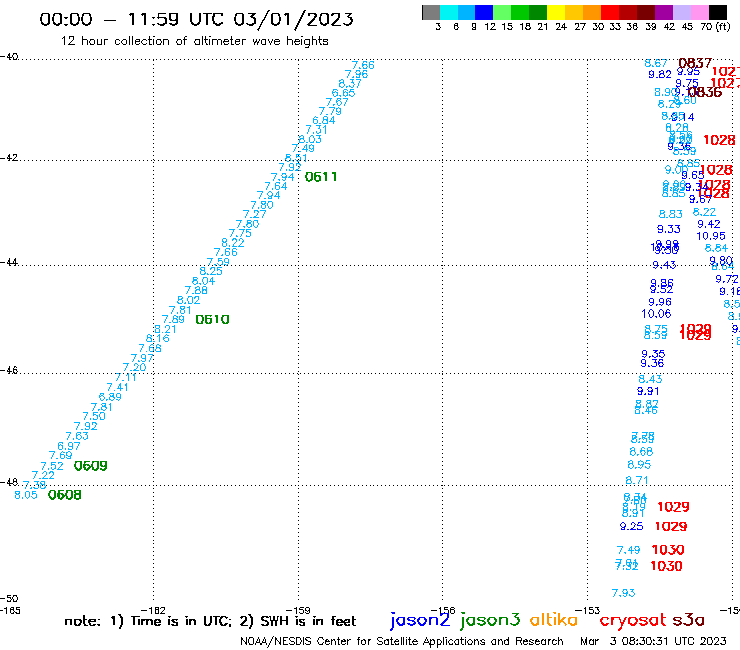Click the black swatch at the legend's end
This screenshot has height=650, width=740.
point(718,12)
